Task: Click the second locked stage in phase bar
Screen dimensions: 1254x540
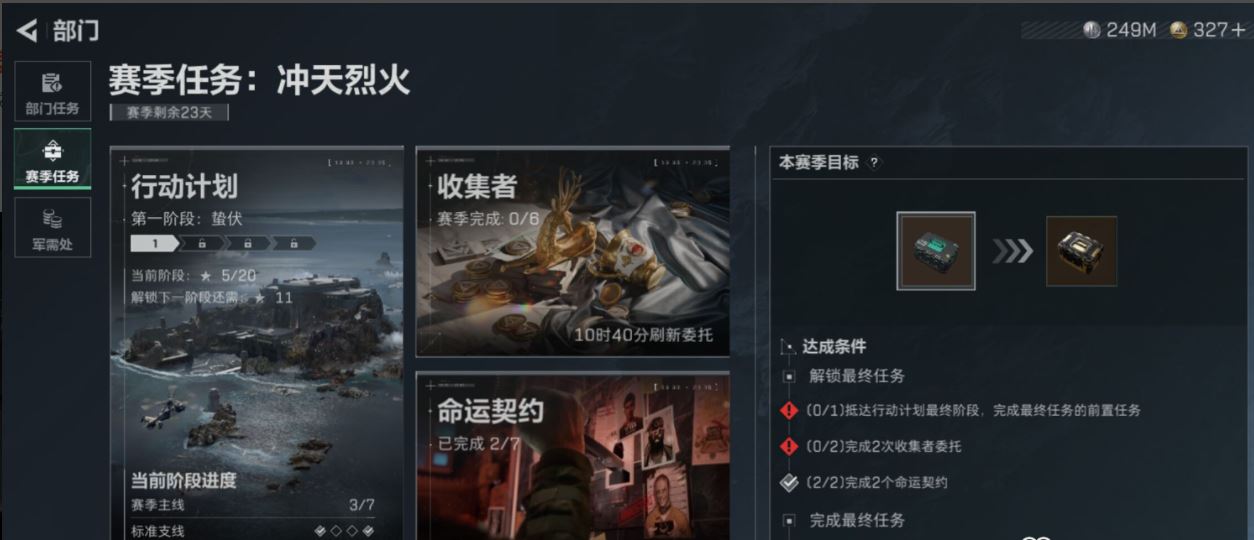Action: tap(247, 243)
